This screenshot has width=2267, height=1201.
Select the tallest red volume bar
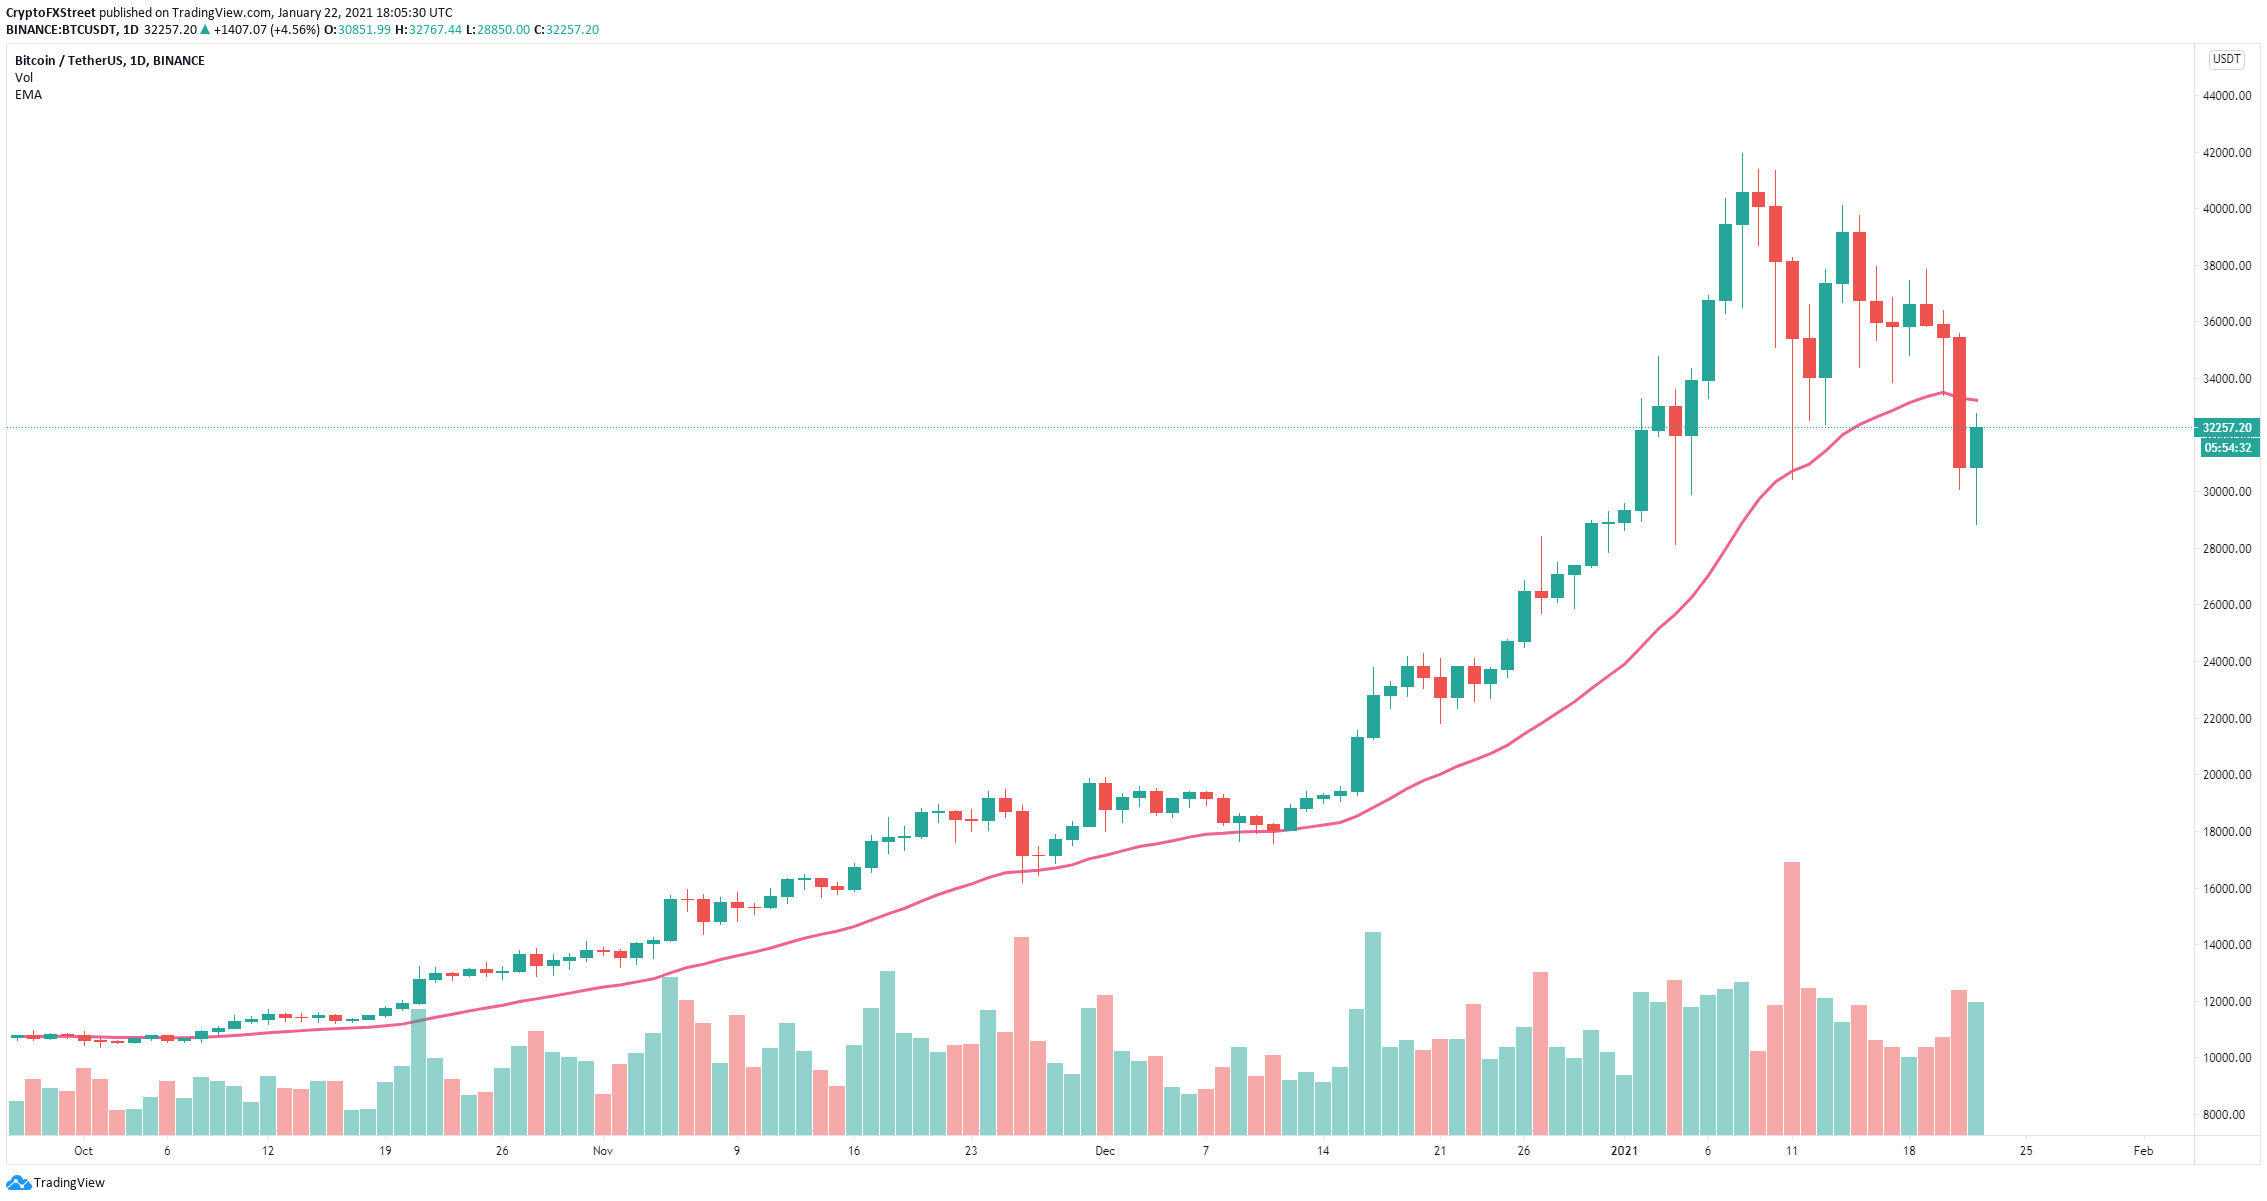tap(1791, 998)
